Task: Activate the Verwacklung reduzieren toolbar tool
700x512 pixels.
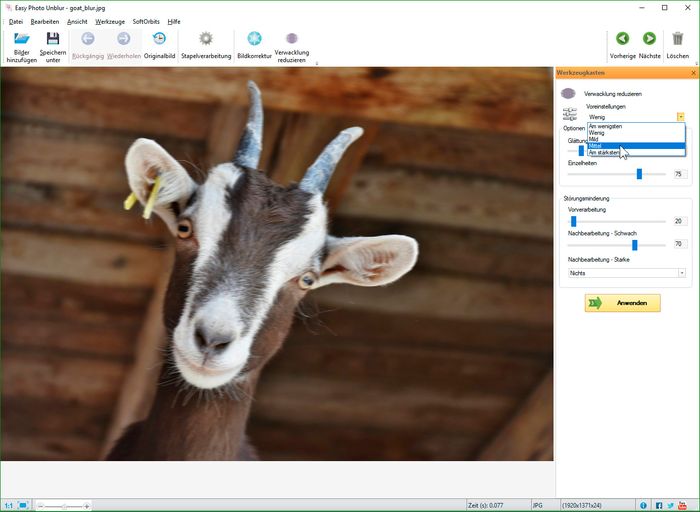Action: coord(292,40)
